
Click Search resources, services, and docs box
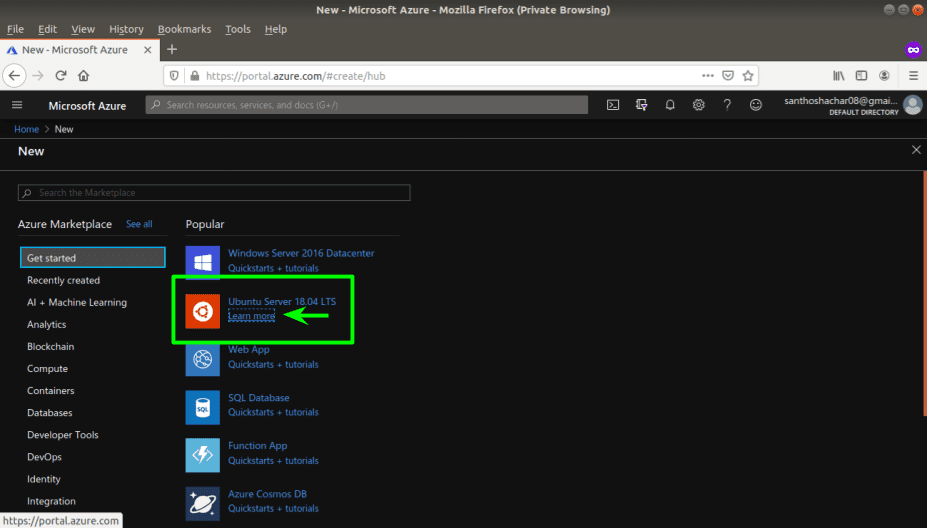coord(367,105)
